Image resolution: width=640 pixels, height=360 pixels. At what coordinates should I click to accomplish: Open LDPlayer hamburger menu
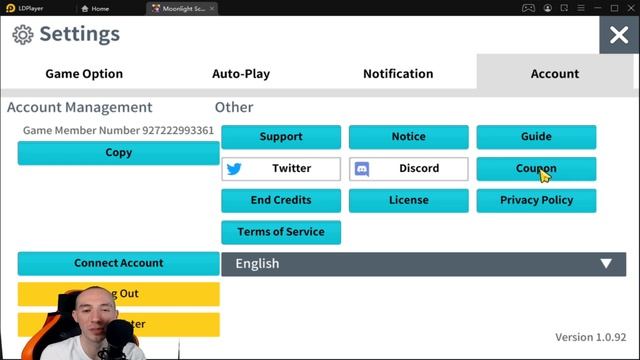tap(581, 8)
